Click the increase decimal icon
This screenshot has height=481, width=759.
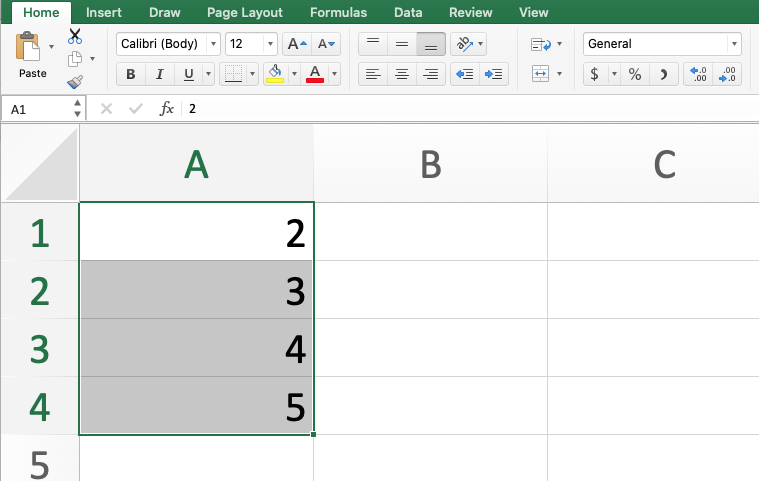click(700, 74)
